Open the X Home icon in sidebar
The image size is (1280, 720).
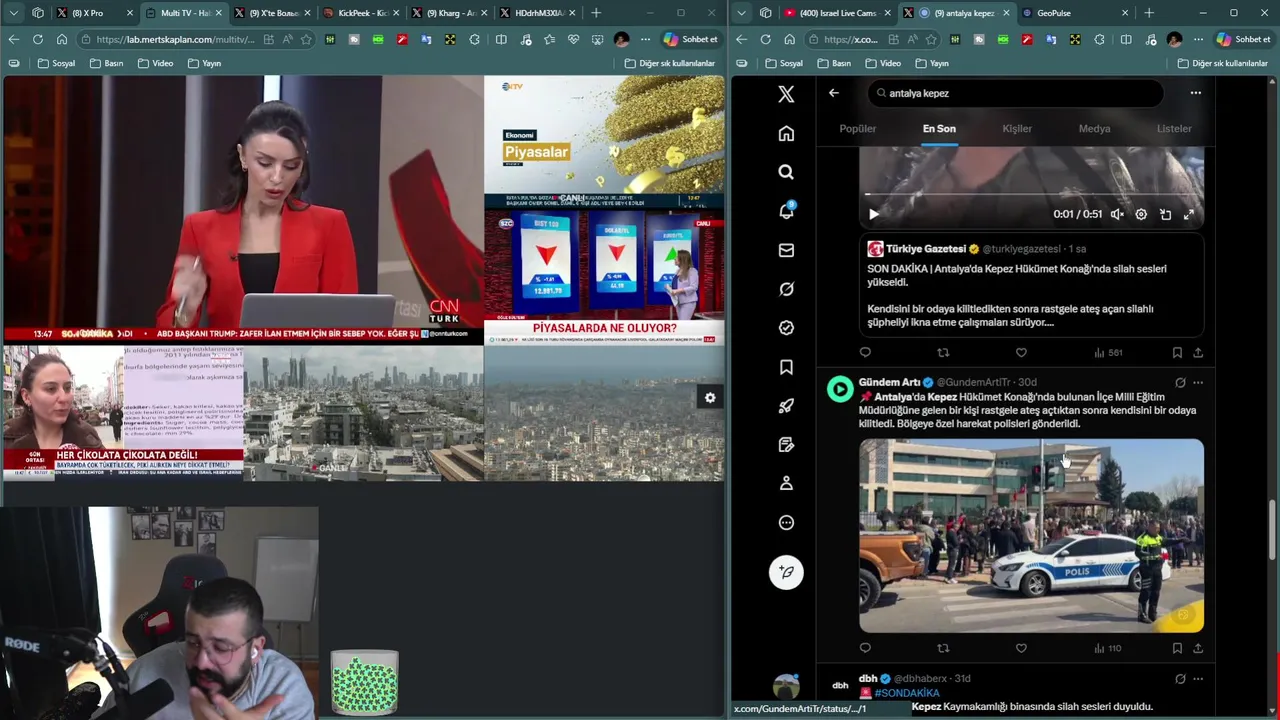pyautogui.click(x=786, y=133)
